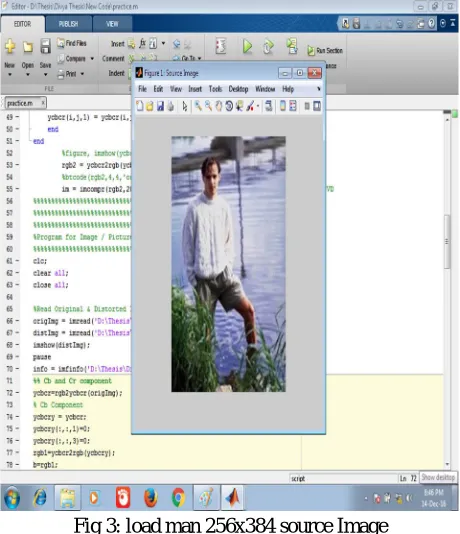
Task: Expand the Save button dropdown arrow
Action: pyautogui.click(x=45, y=74)
